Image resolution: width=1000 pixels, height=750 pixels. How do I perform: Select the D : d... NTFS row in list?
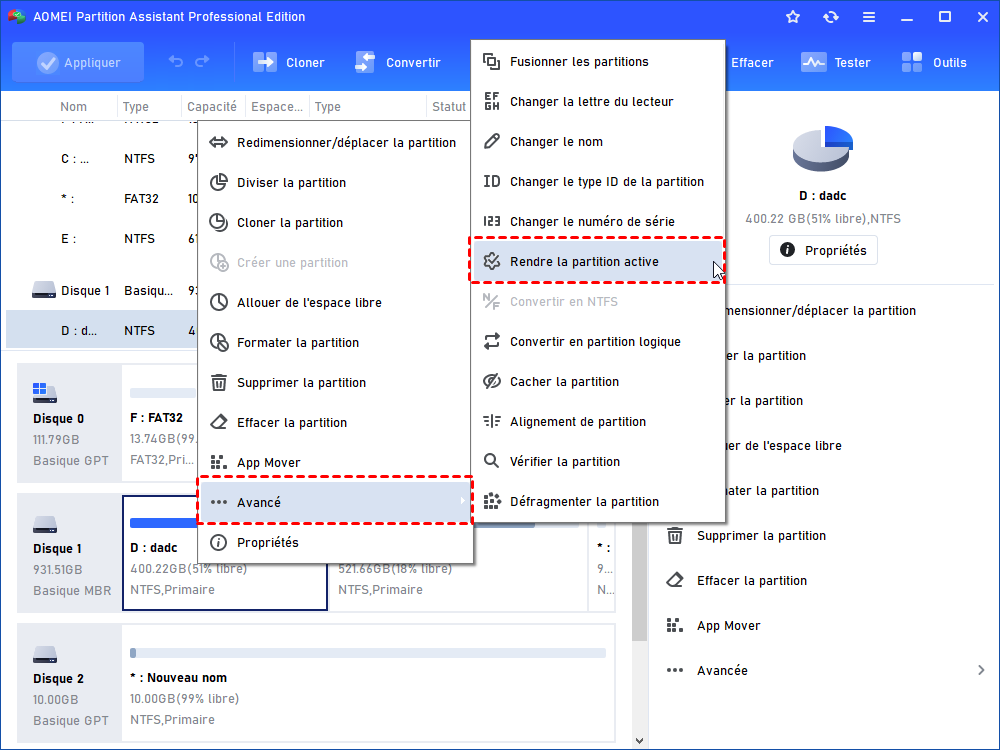pyautogui.click(x=102, y=330)
